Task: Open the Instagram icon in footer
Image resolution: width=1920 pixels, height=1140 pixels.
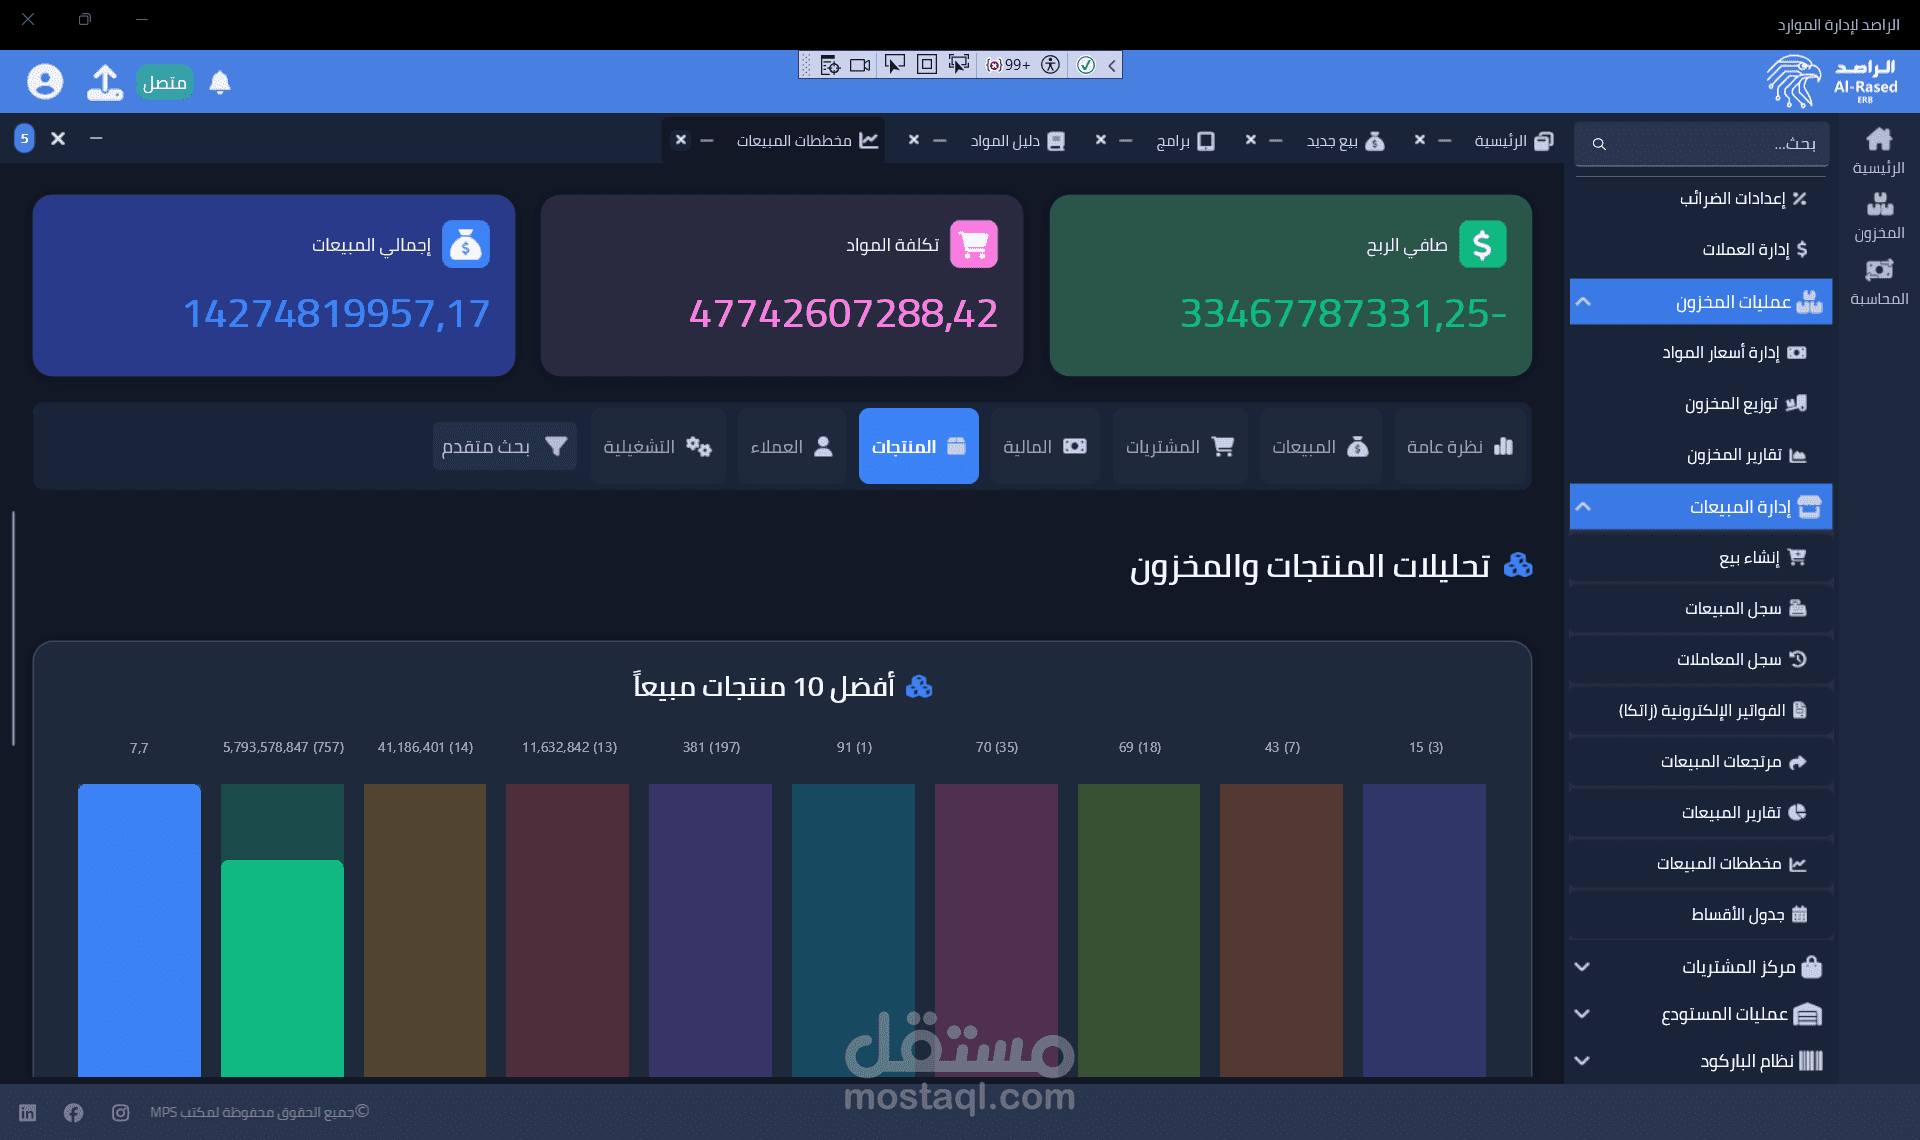Action: point(120,1112)
